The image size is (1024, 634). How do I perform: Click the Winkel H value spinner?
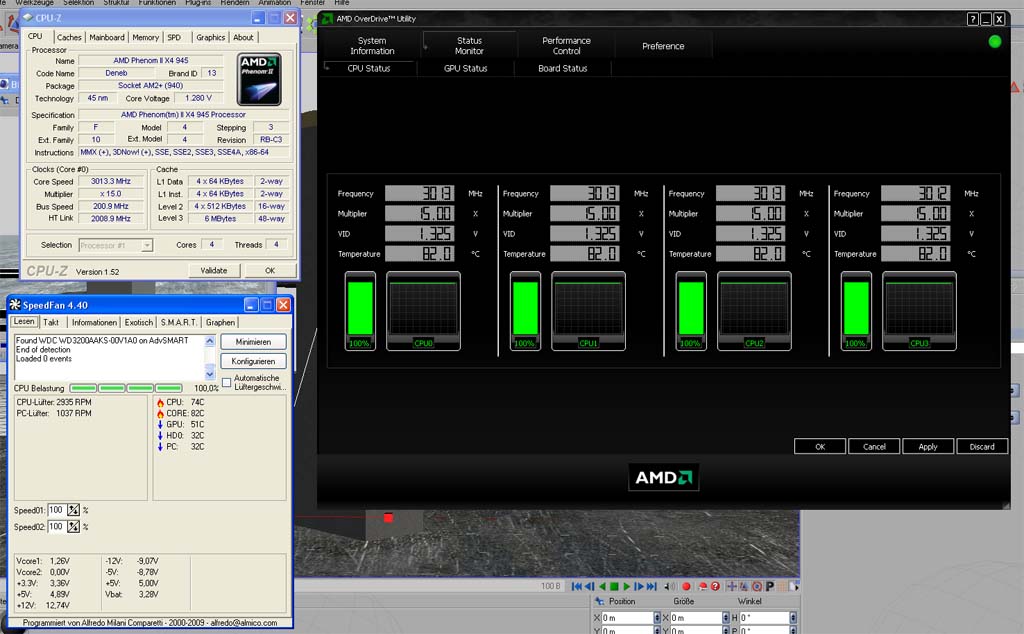tap(793, 618)
